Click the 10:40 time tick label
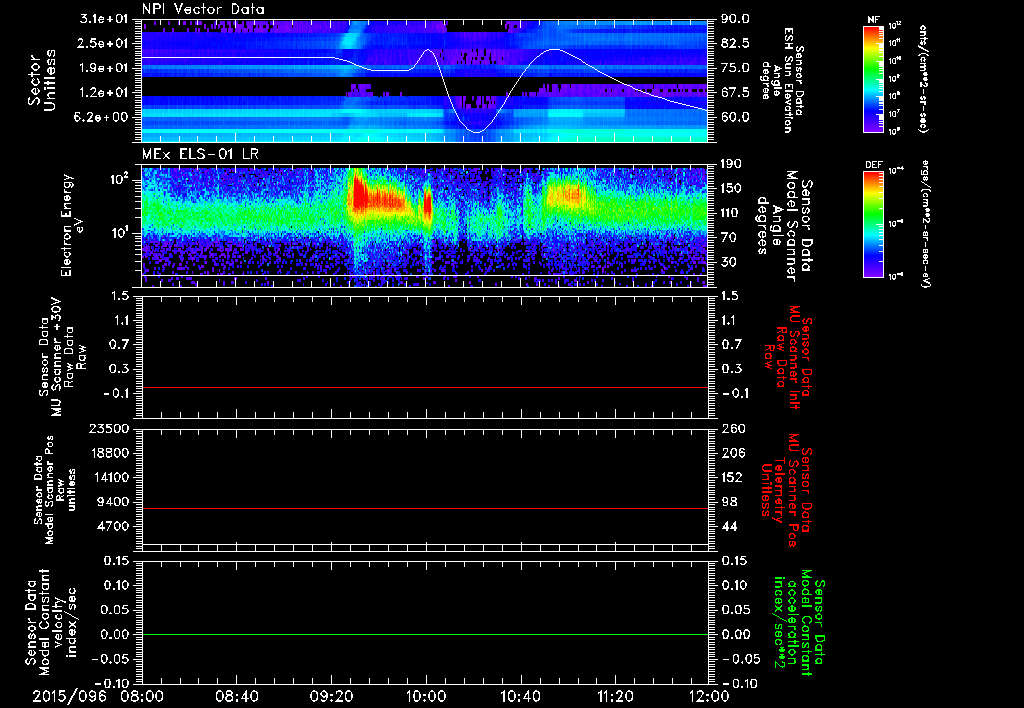Viewport: 1024px width, 708px height. coord(520,695)
